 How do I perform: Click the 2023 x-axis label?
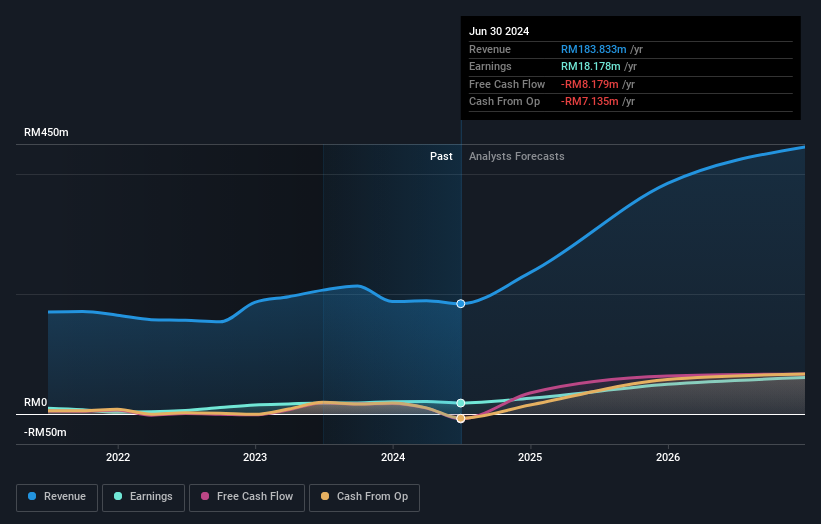[x=255, y=457]
